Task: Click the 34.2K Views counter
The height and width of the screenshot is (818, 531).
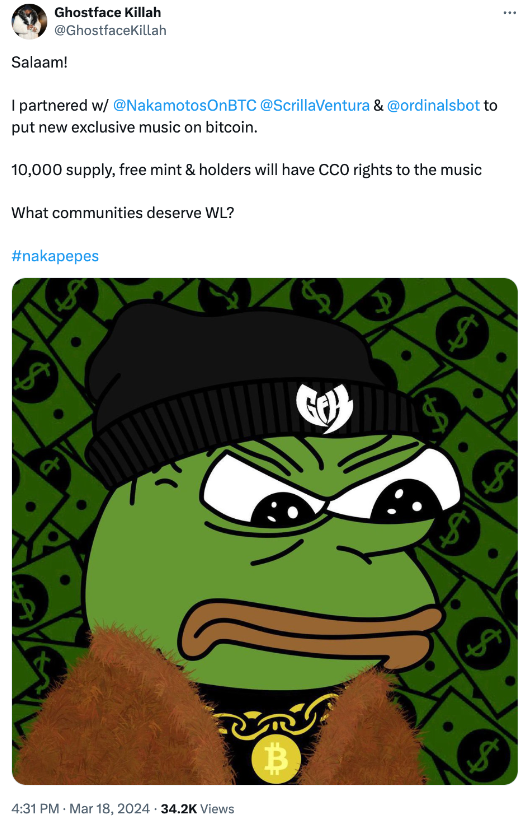Action: [x=197, y=809]
